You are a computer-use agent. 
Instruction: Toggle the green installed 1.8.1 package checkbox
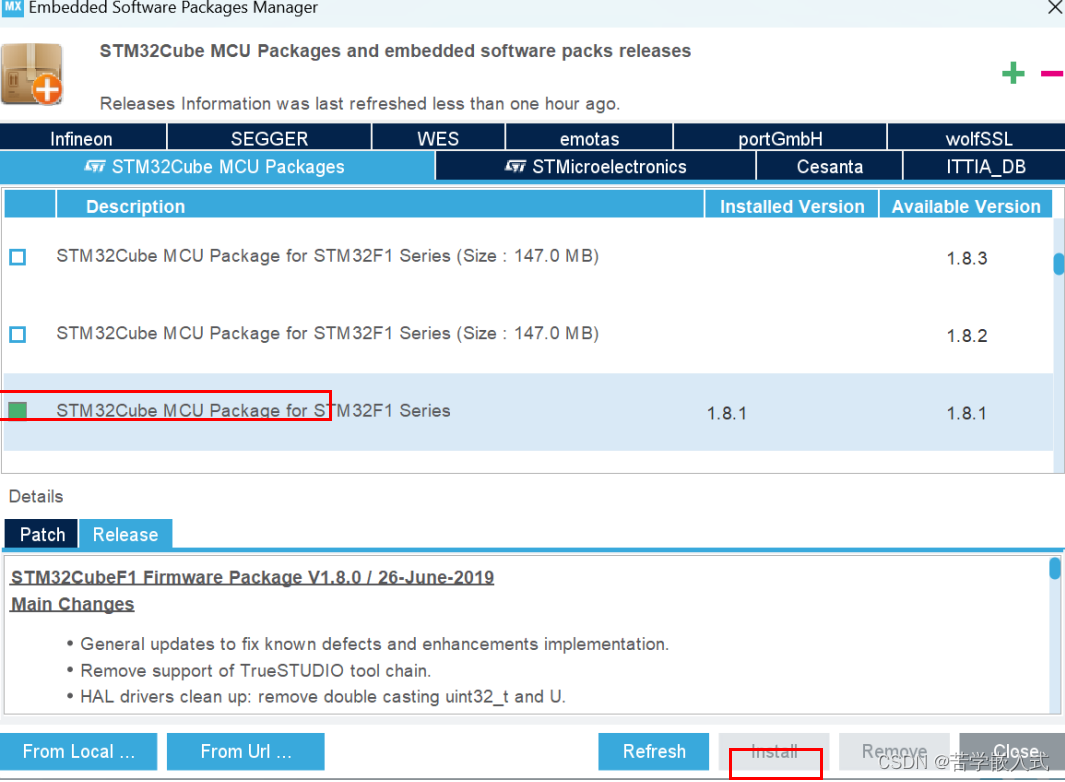click(18, 410)
